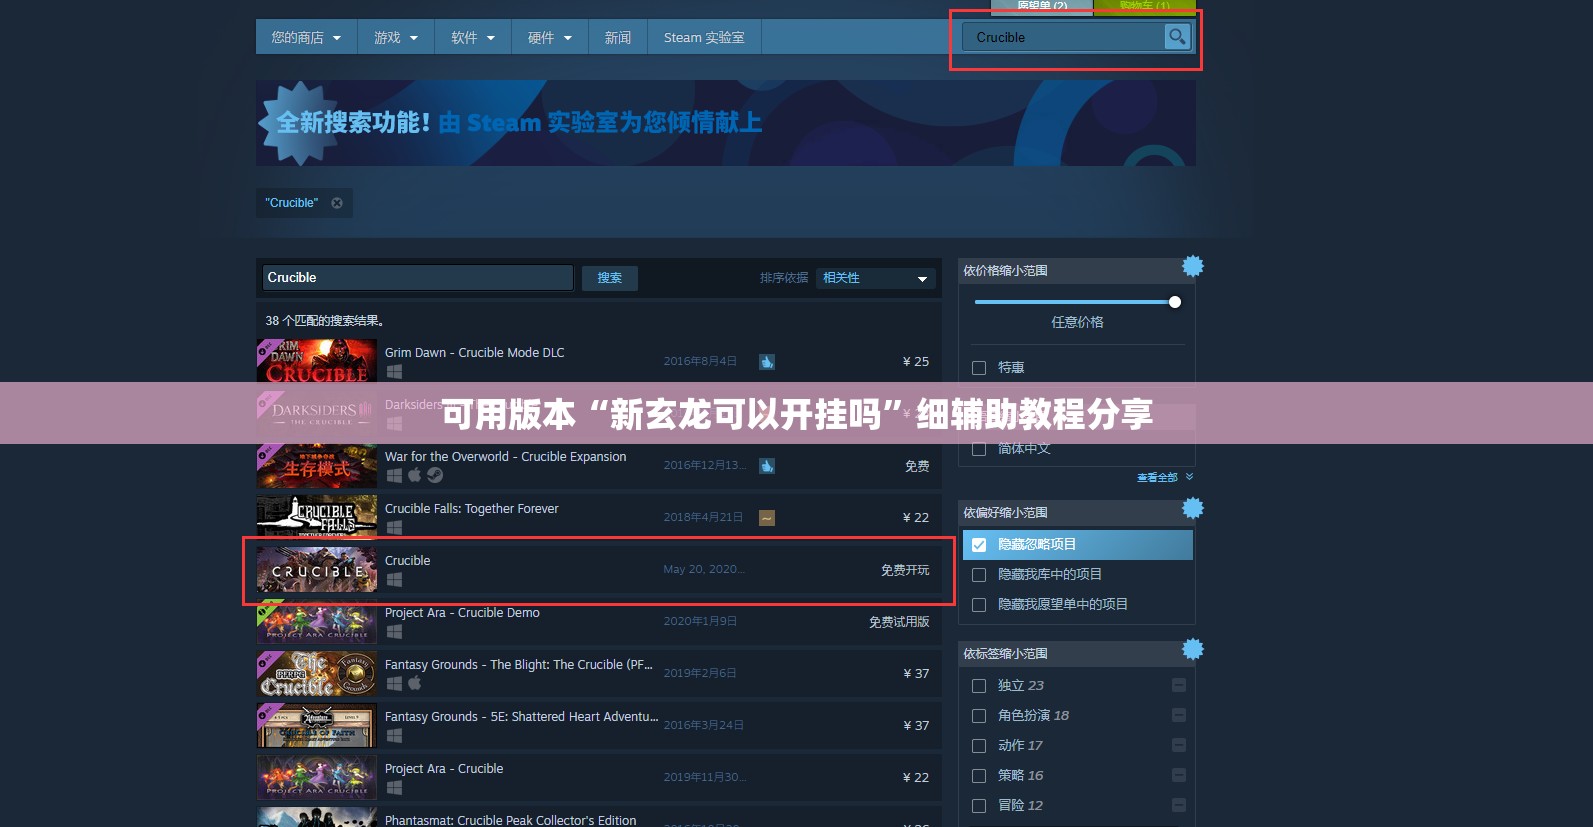This screenshot has height=827, width=1593.
Task: Tick the 冒险 tag checkbox
Action: click(979, 806)
